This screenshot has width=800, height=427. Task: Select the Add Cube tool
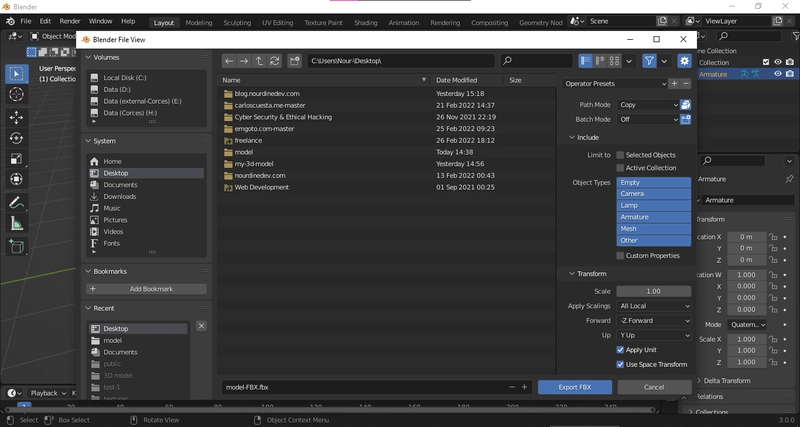coord(16,247)
